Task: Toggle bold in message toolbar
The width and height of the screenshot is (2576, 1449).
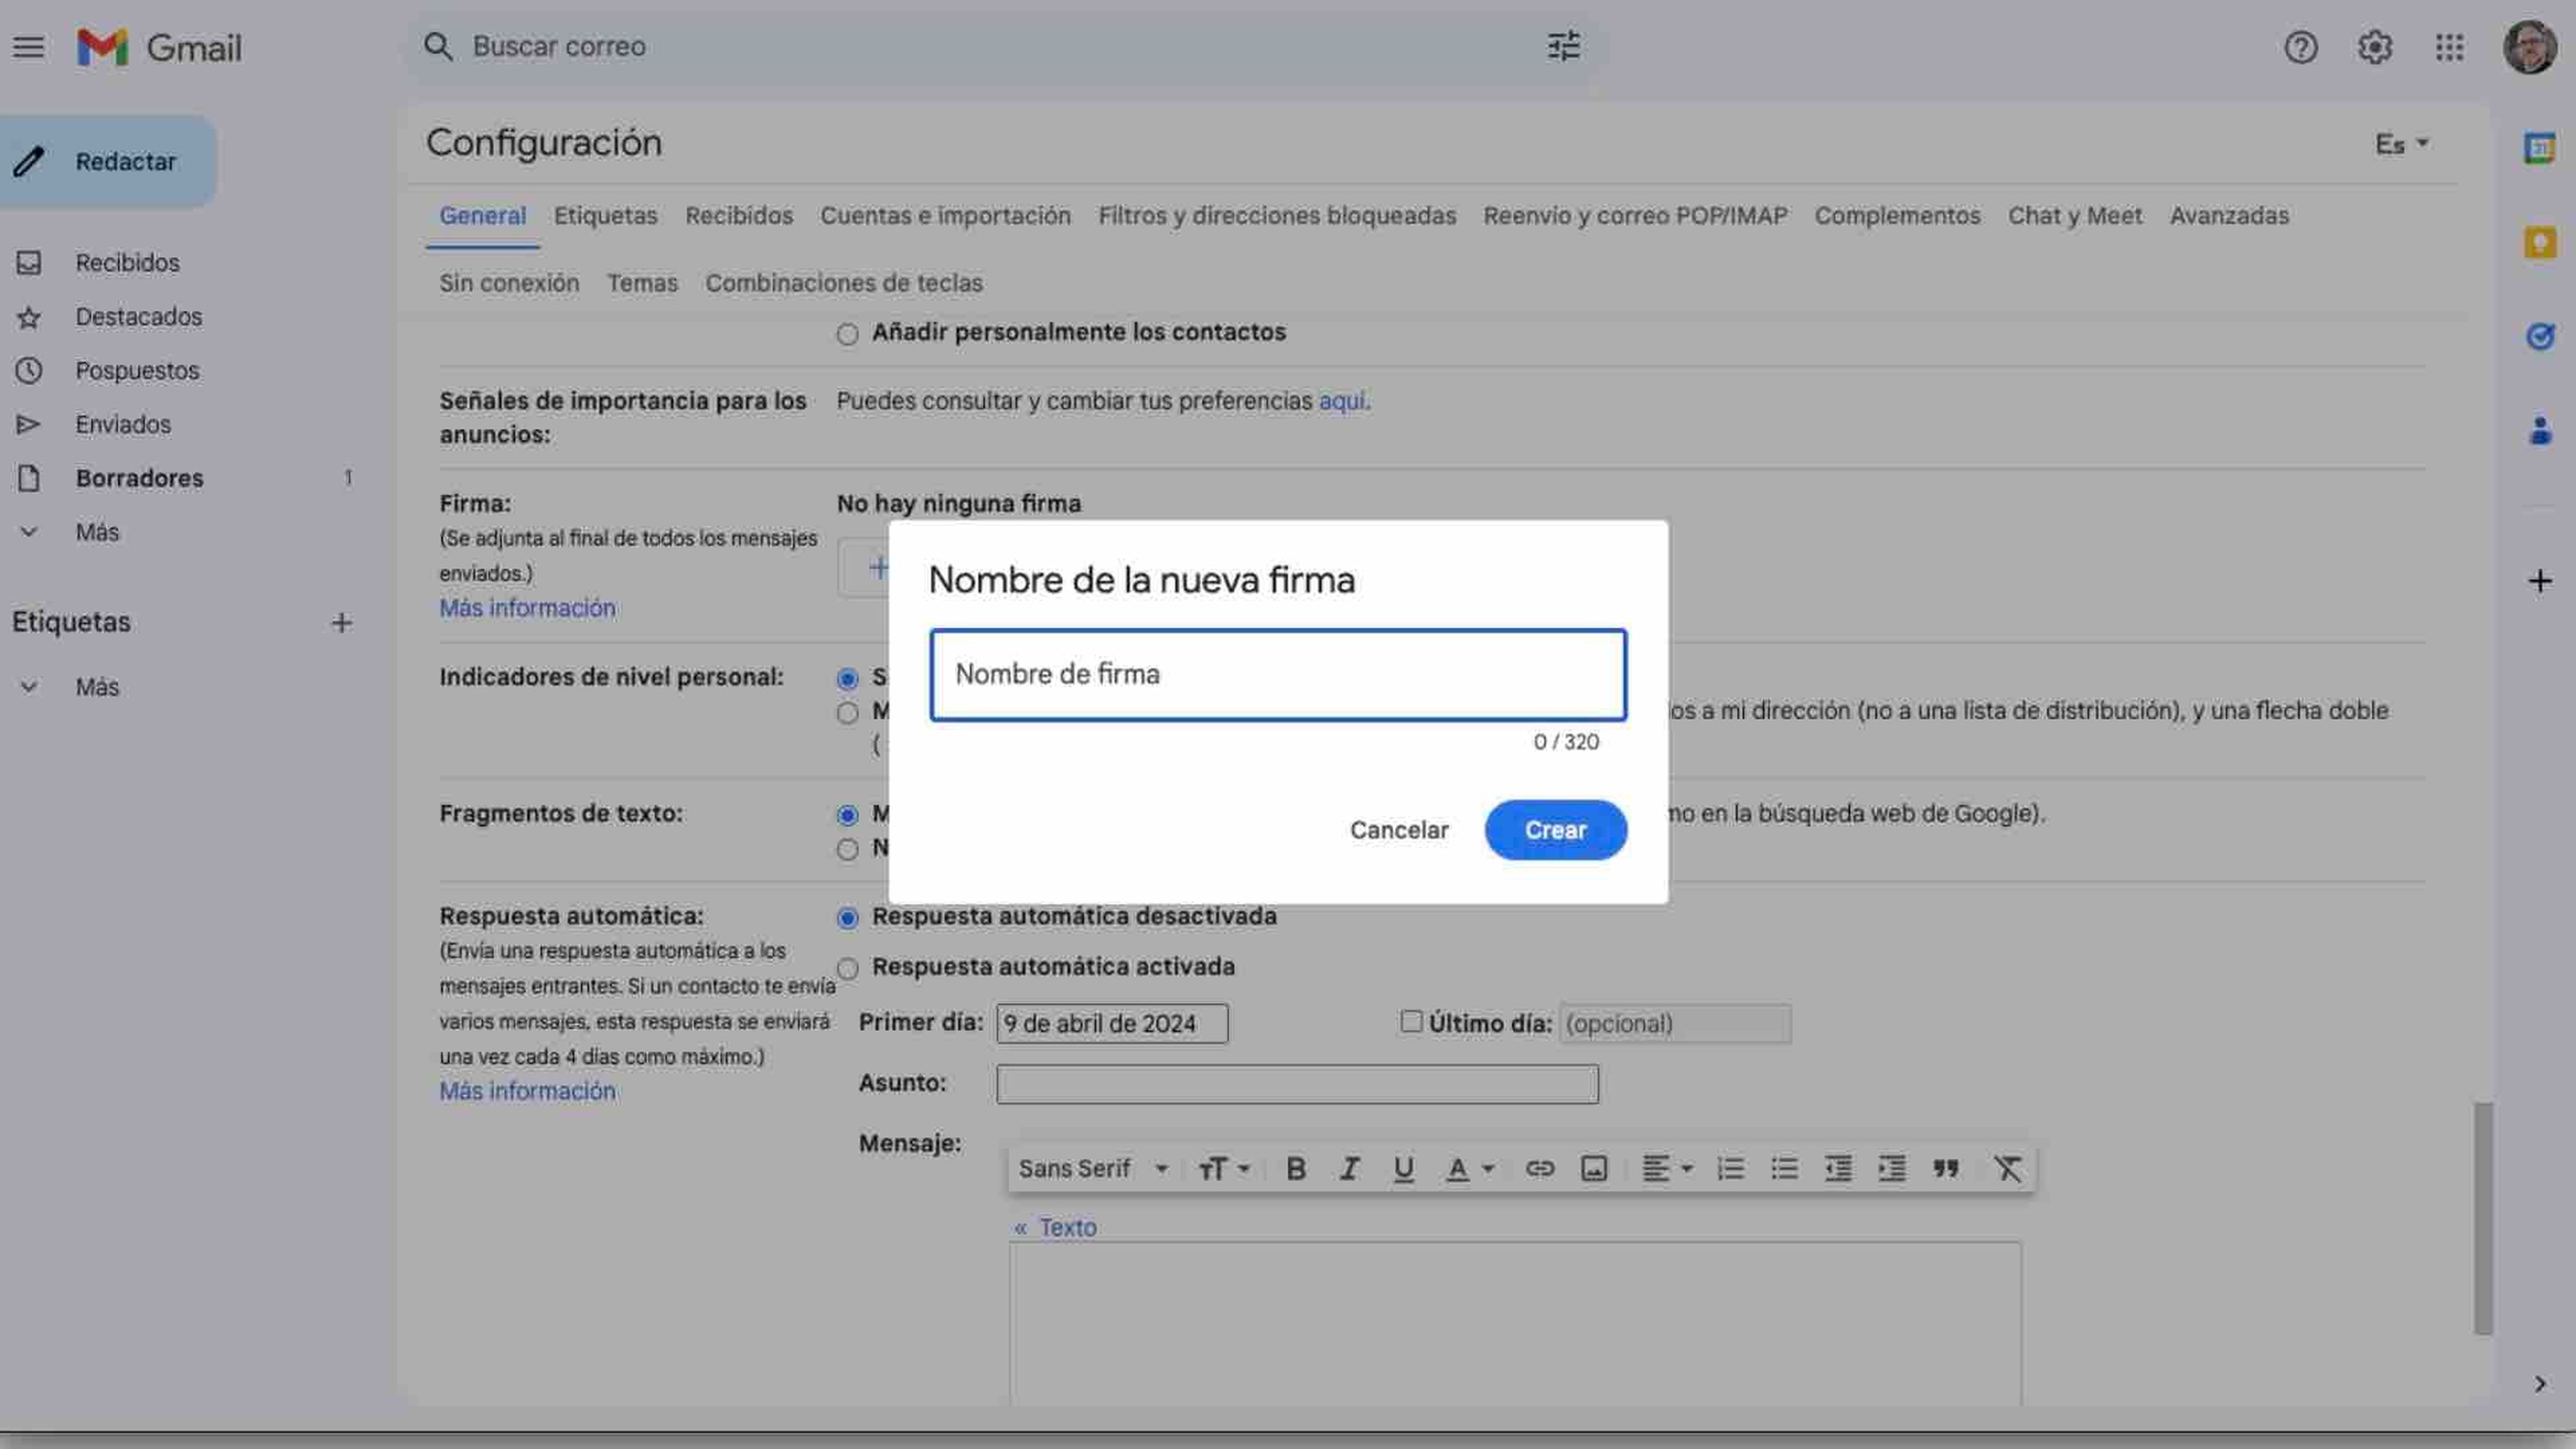Action: 1295,1168
